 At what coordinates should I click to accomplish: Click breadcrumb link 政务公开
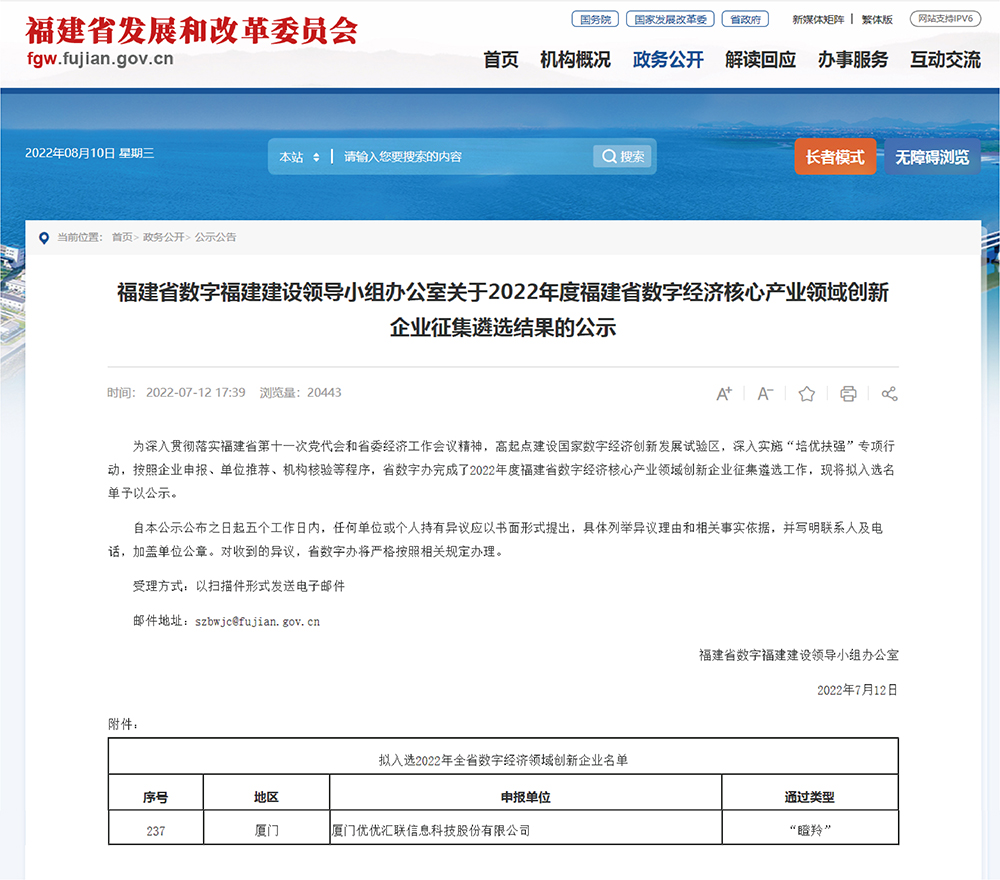click(163, 237)
